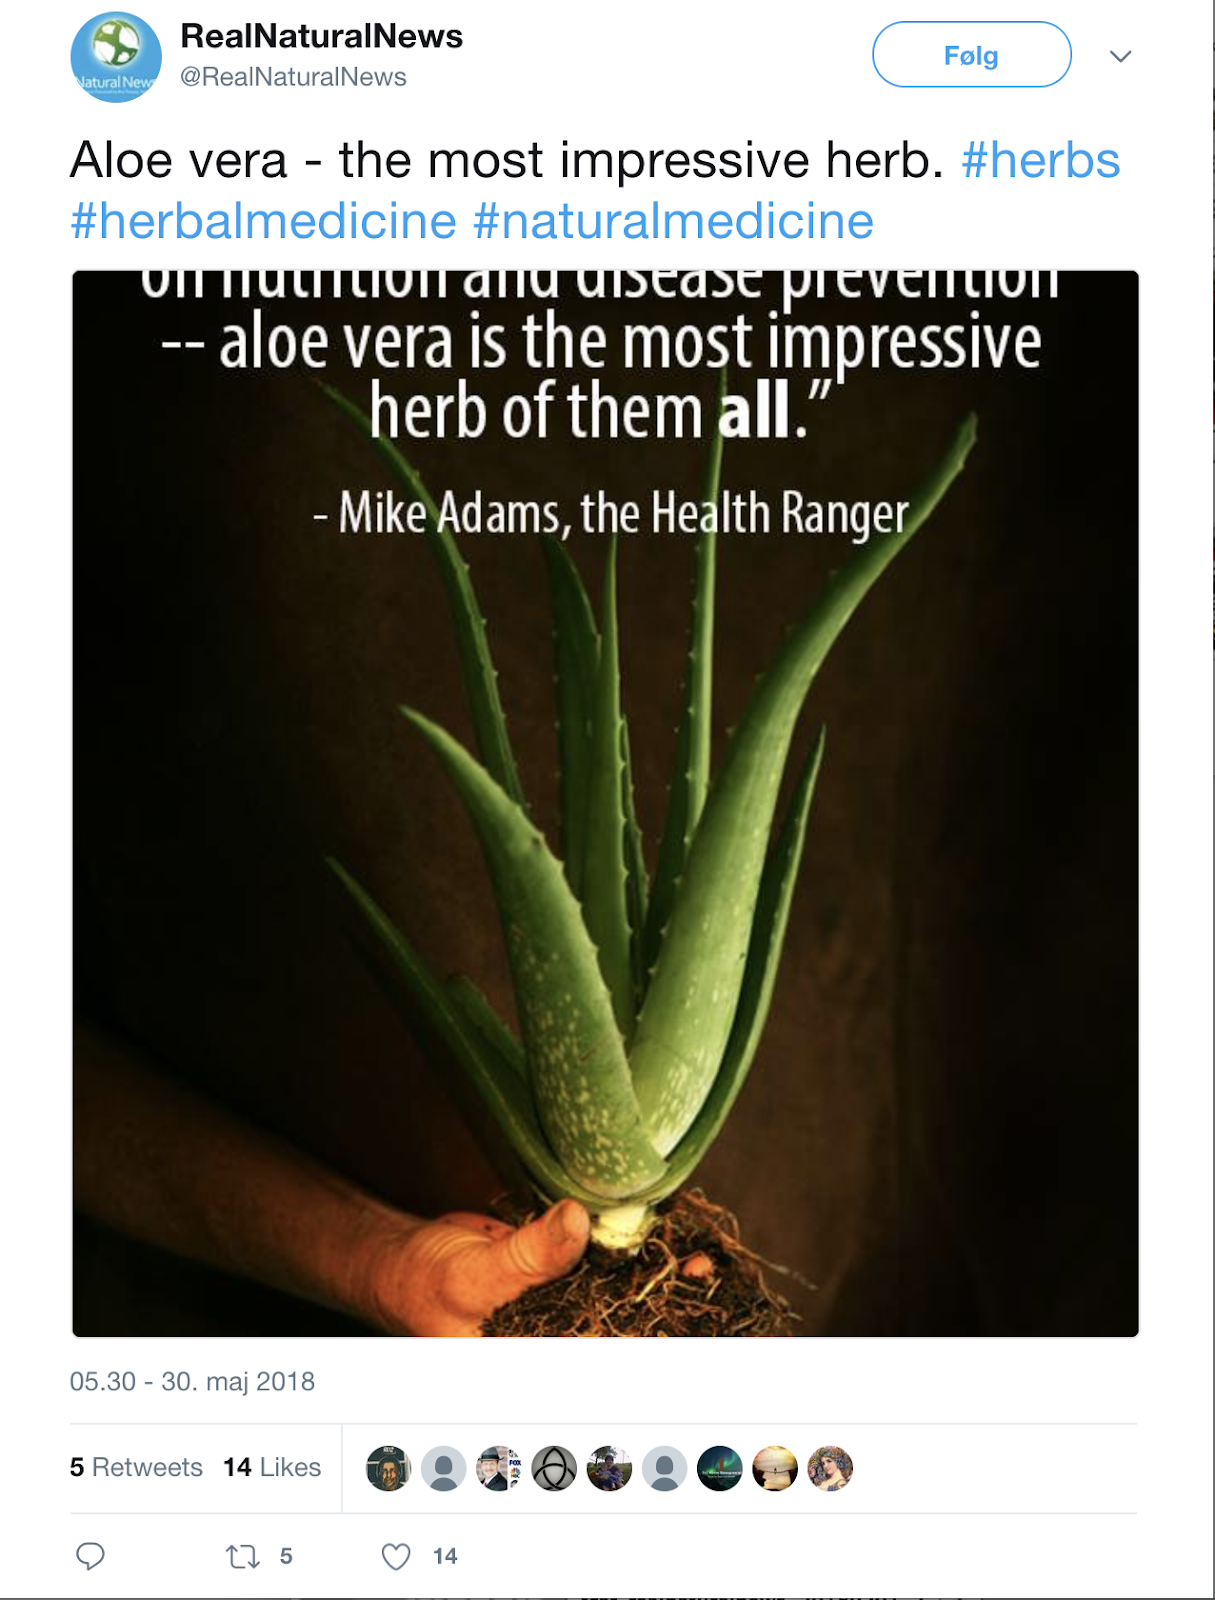This screenshot has width=1215, height=1600.
Task: Open the #naturalmedicine hashtag
Action: point(673,221)
